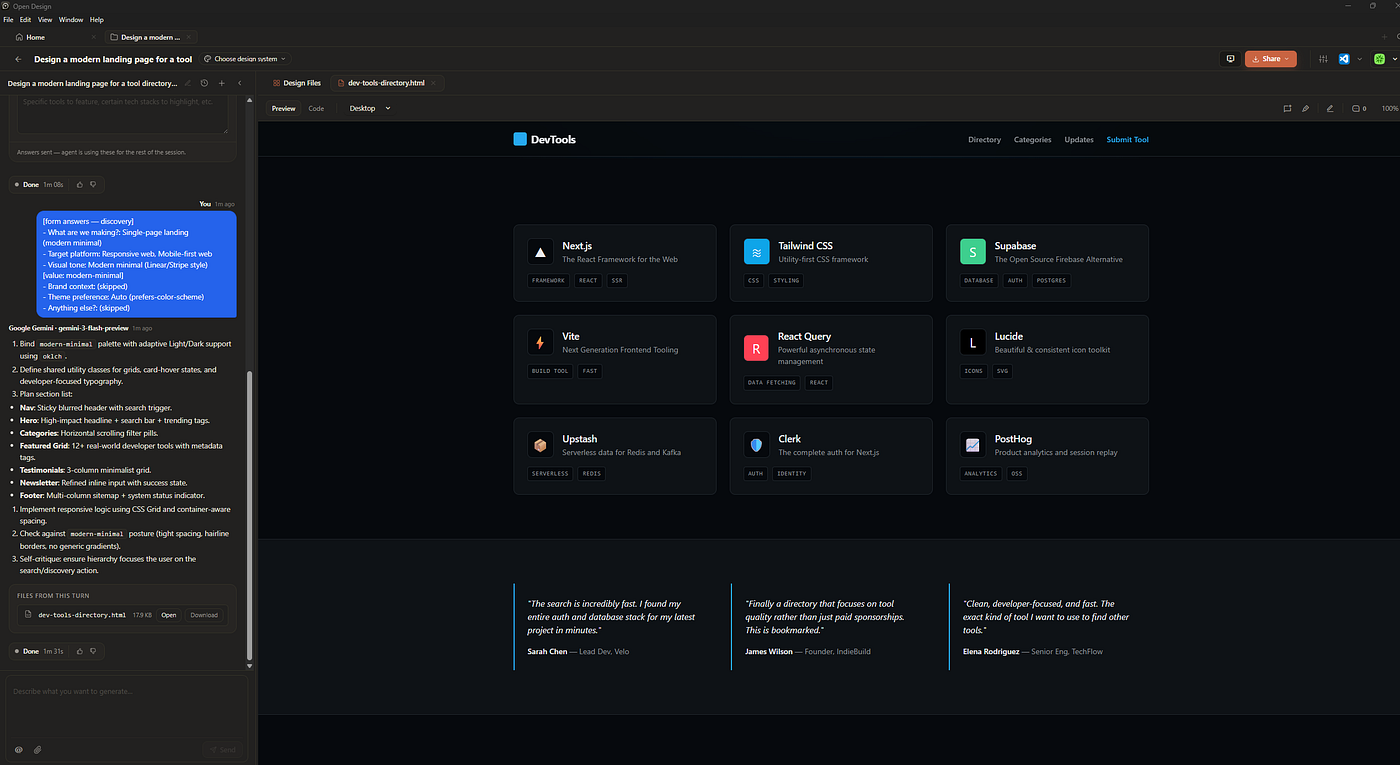
Task: Go back using the arrow beside the project title
Action: coord(18,59)
